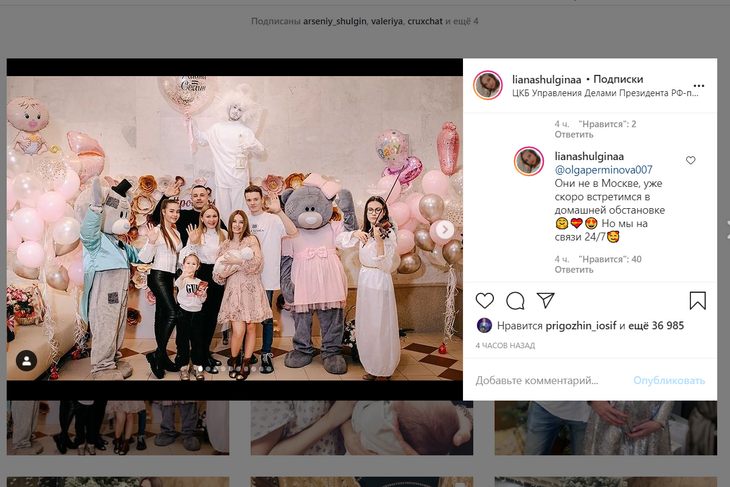Open the @olgaperminova007 mention
The height and width of the screenshot is (487, 730).
pos(603,170)
